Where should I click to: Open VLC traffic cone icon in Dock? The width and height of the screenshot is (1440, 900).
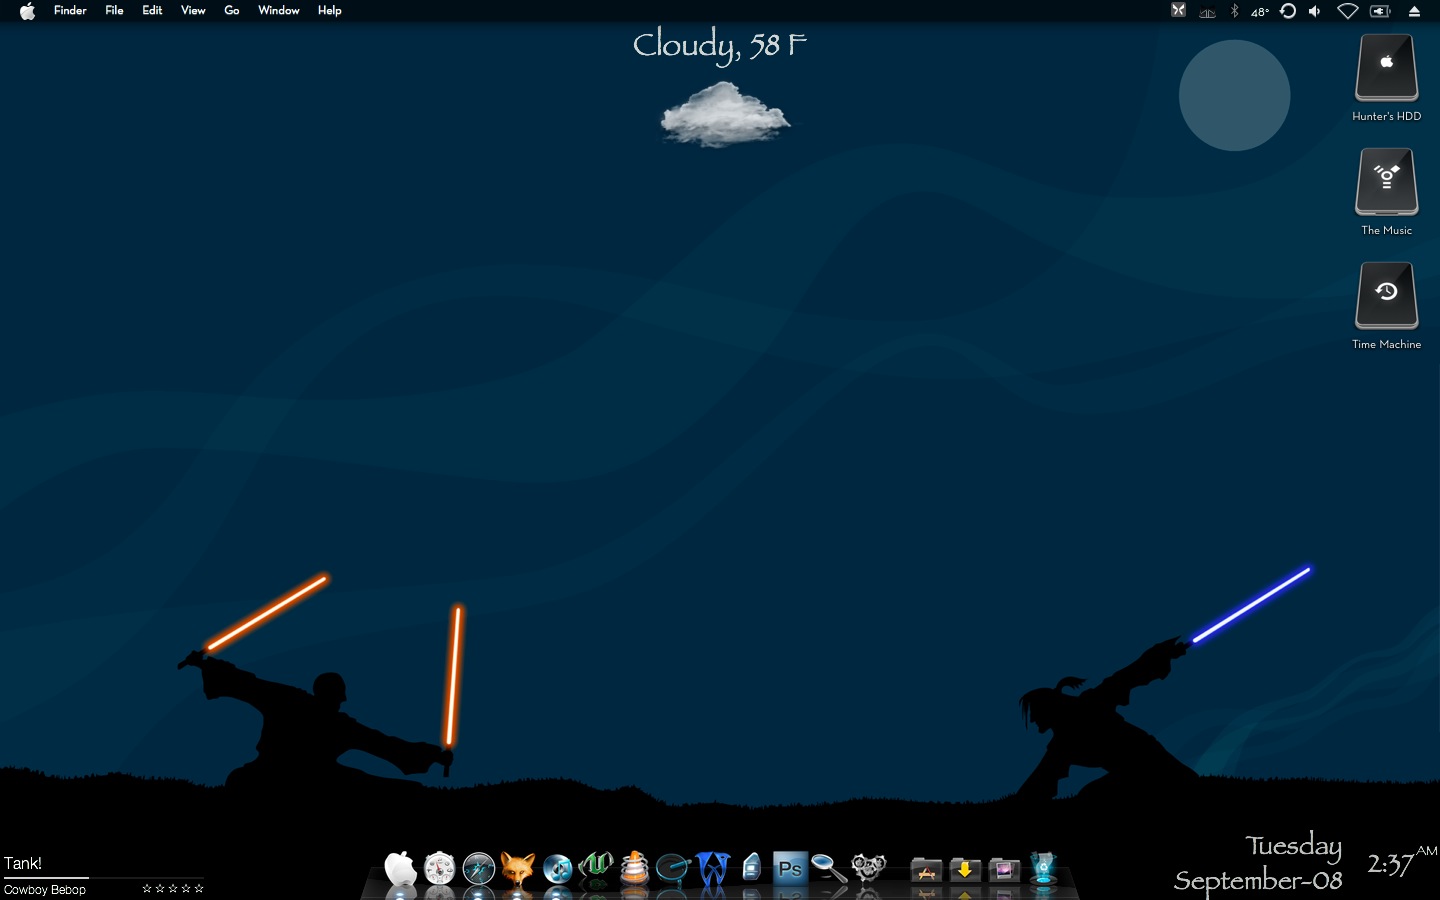coord(634,867)
